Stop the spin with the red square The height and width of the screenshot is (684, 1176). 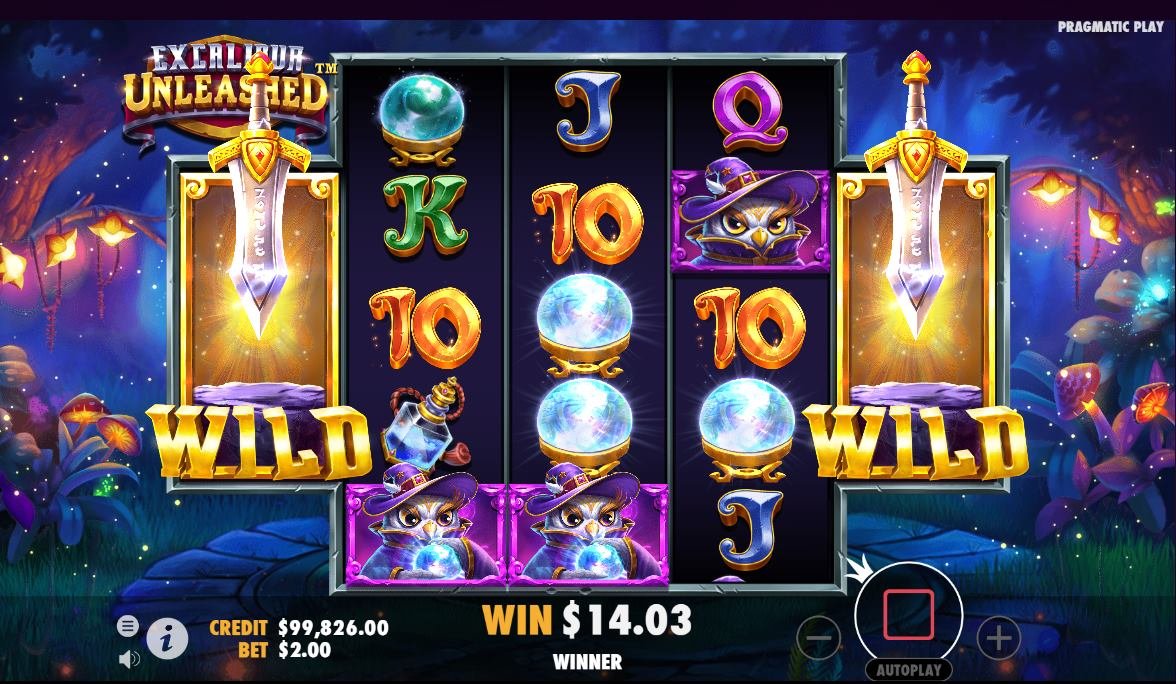(x=908, y=614)
